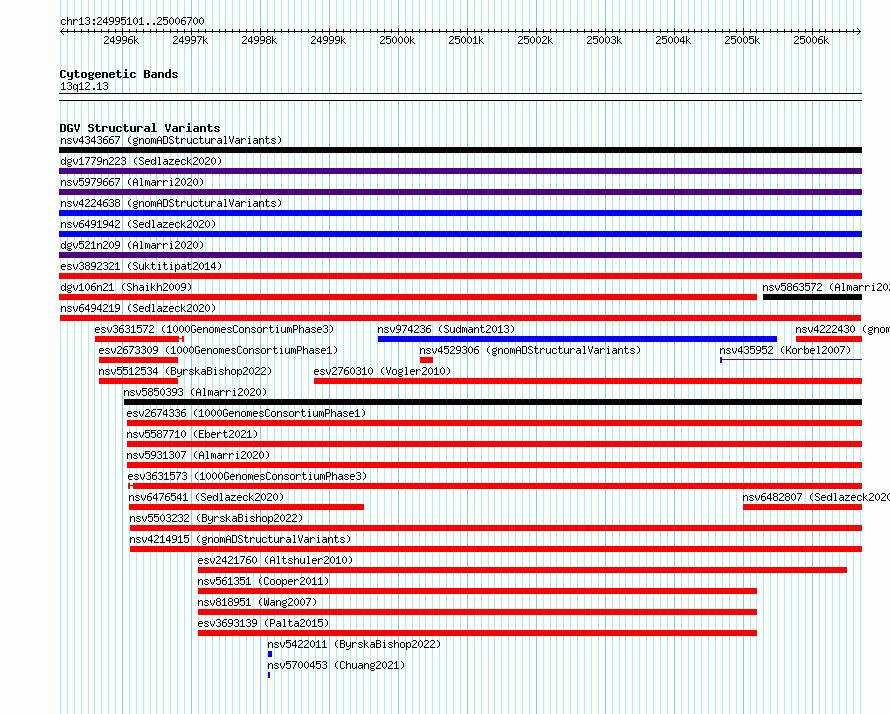Click red bar under nsv6476541 Sedlazeck2020

(246, 507)
